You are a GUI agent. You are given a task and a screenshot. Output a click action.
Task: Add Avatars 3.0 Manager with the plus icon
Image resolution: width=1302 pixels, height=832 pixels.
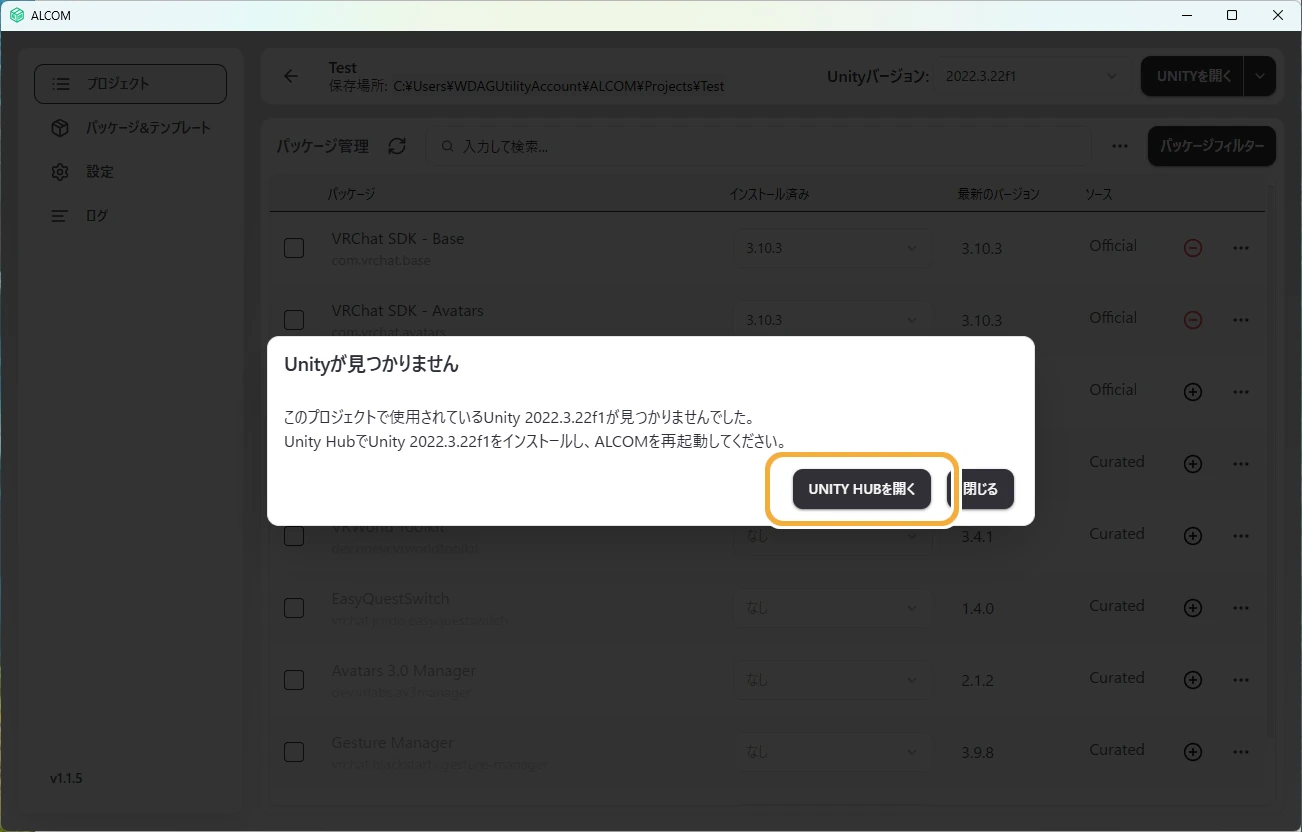coord(1192,680)
